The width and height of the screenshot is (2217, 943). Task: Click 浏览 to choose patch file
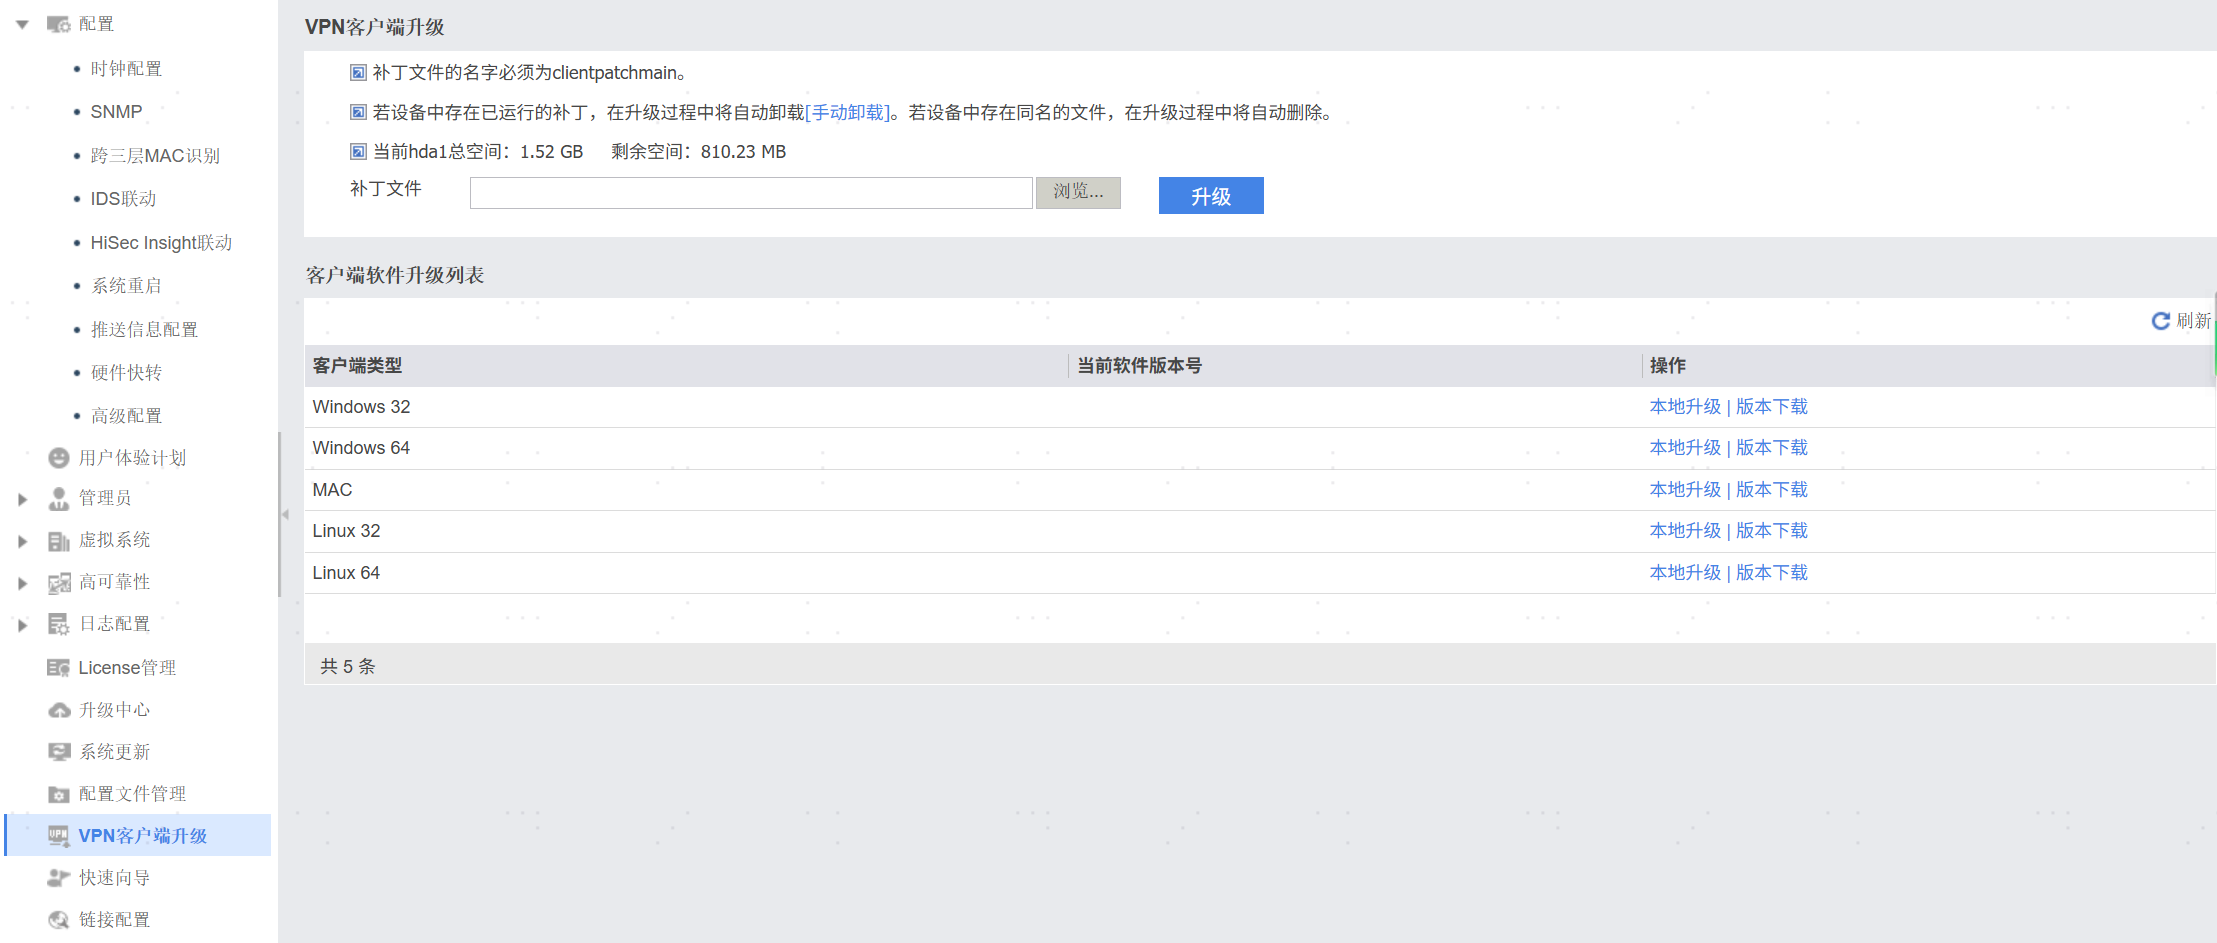click(x=1077, y=192)
